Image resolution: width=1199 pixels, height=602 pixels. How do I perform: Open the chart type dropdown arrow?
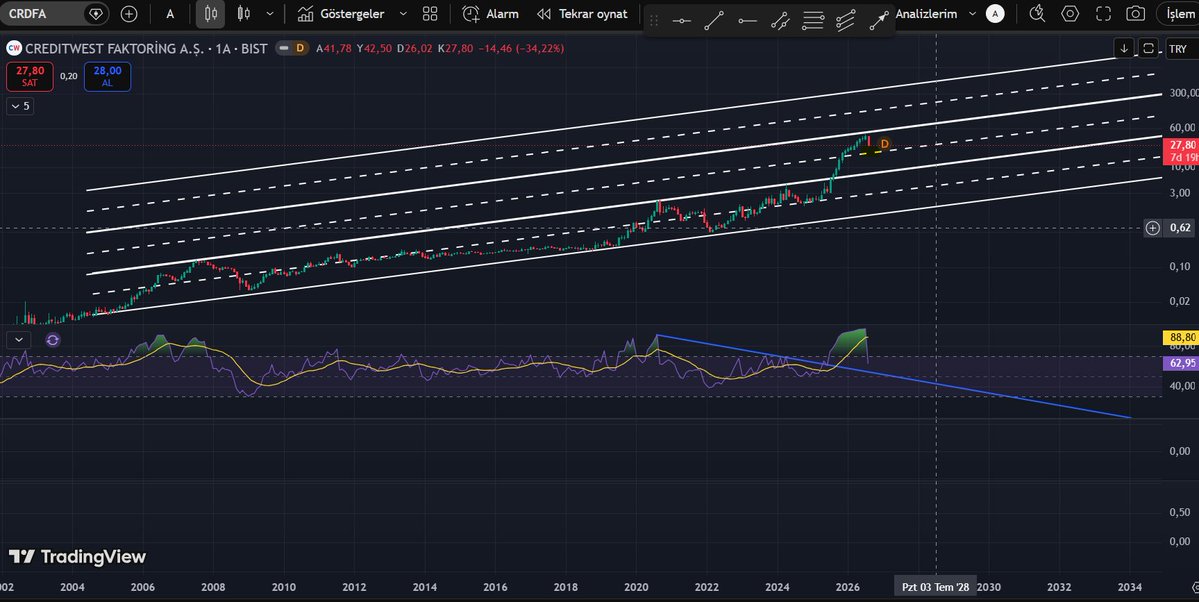click(x=270, y=14)
